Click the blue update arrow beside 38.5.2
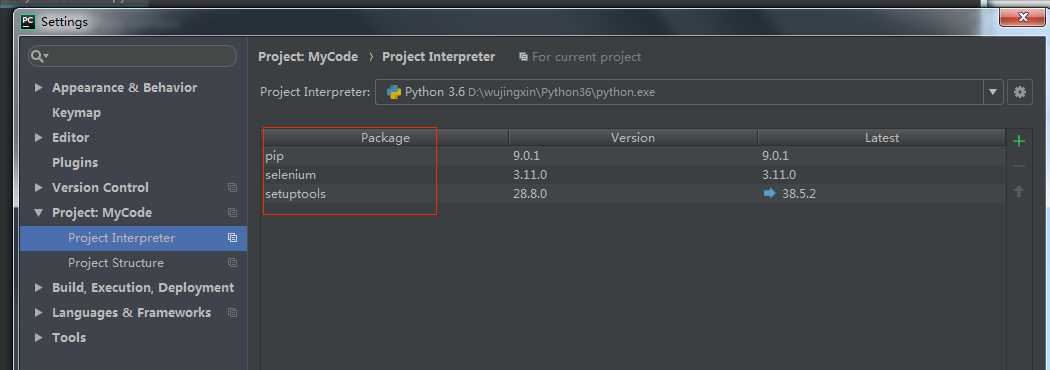This screenshot has width=1050, height=370. pyautogui.click(x=769, y=193)
